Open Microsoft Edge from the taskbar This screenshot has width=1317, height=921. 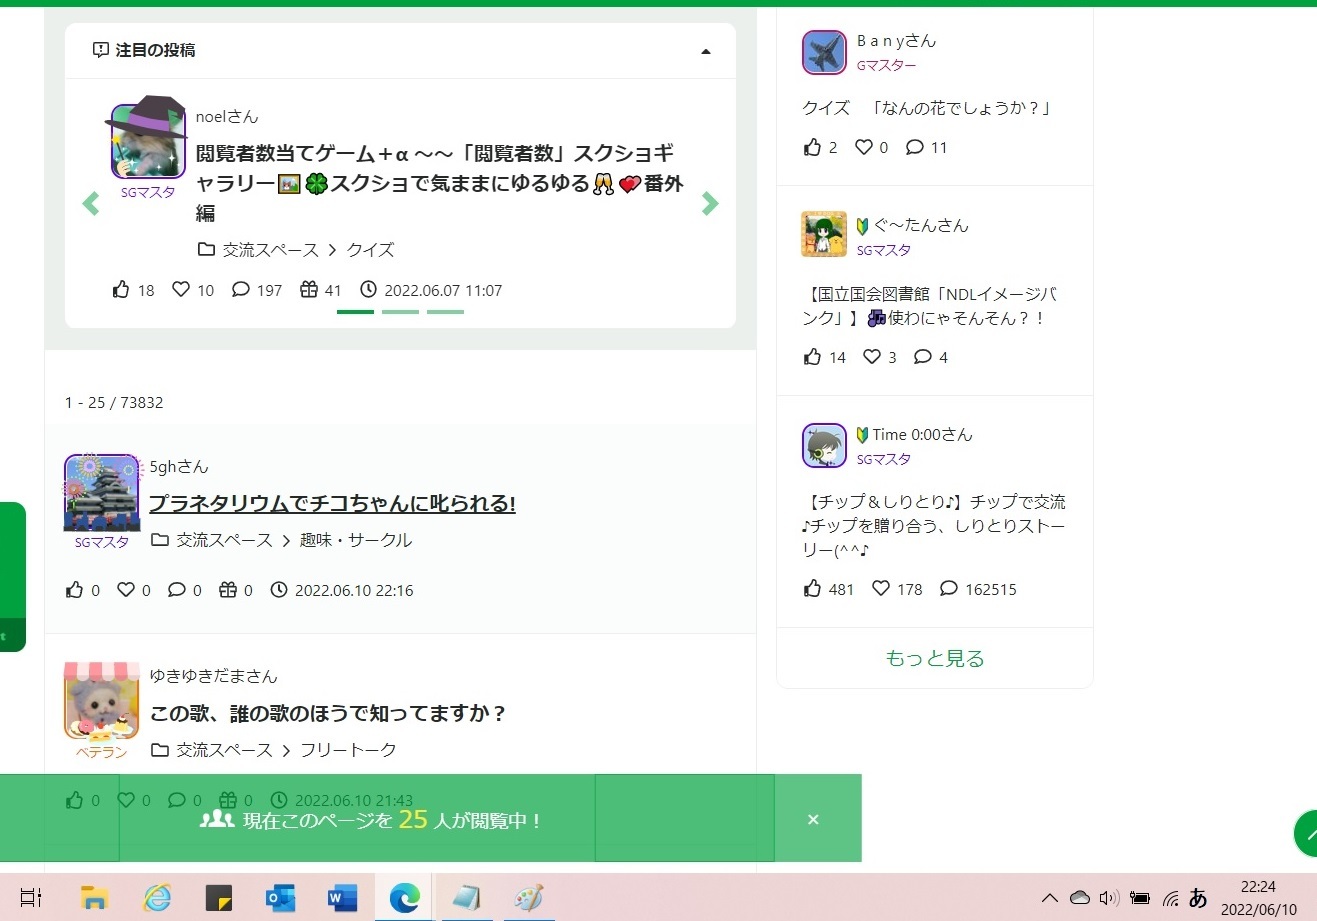coord(404,898)
